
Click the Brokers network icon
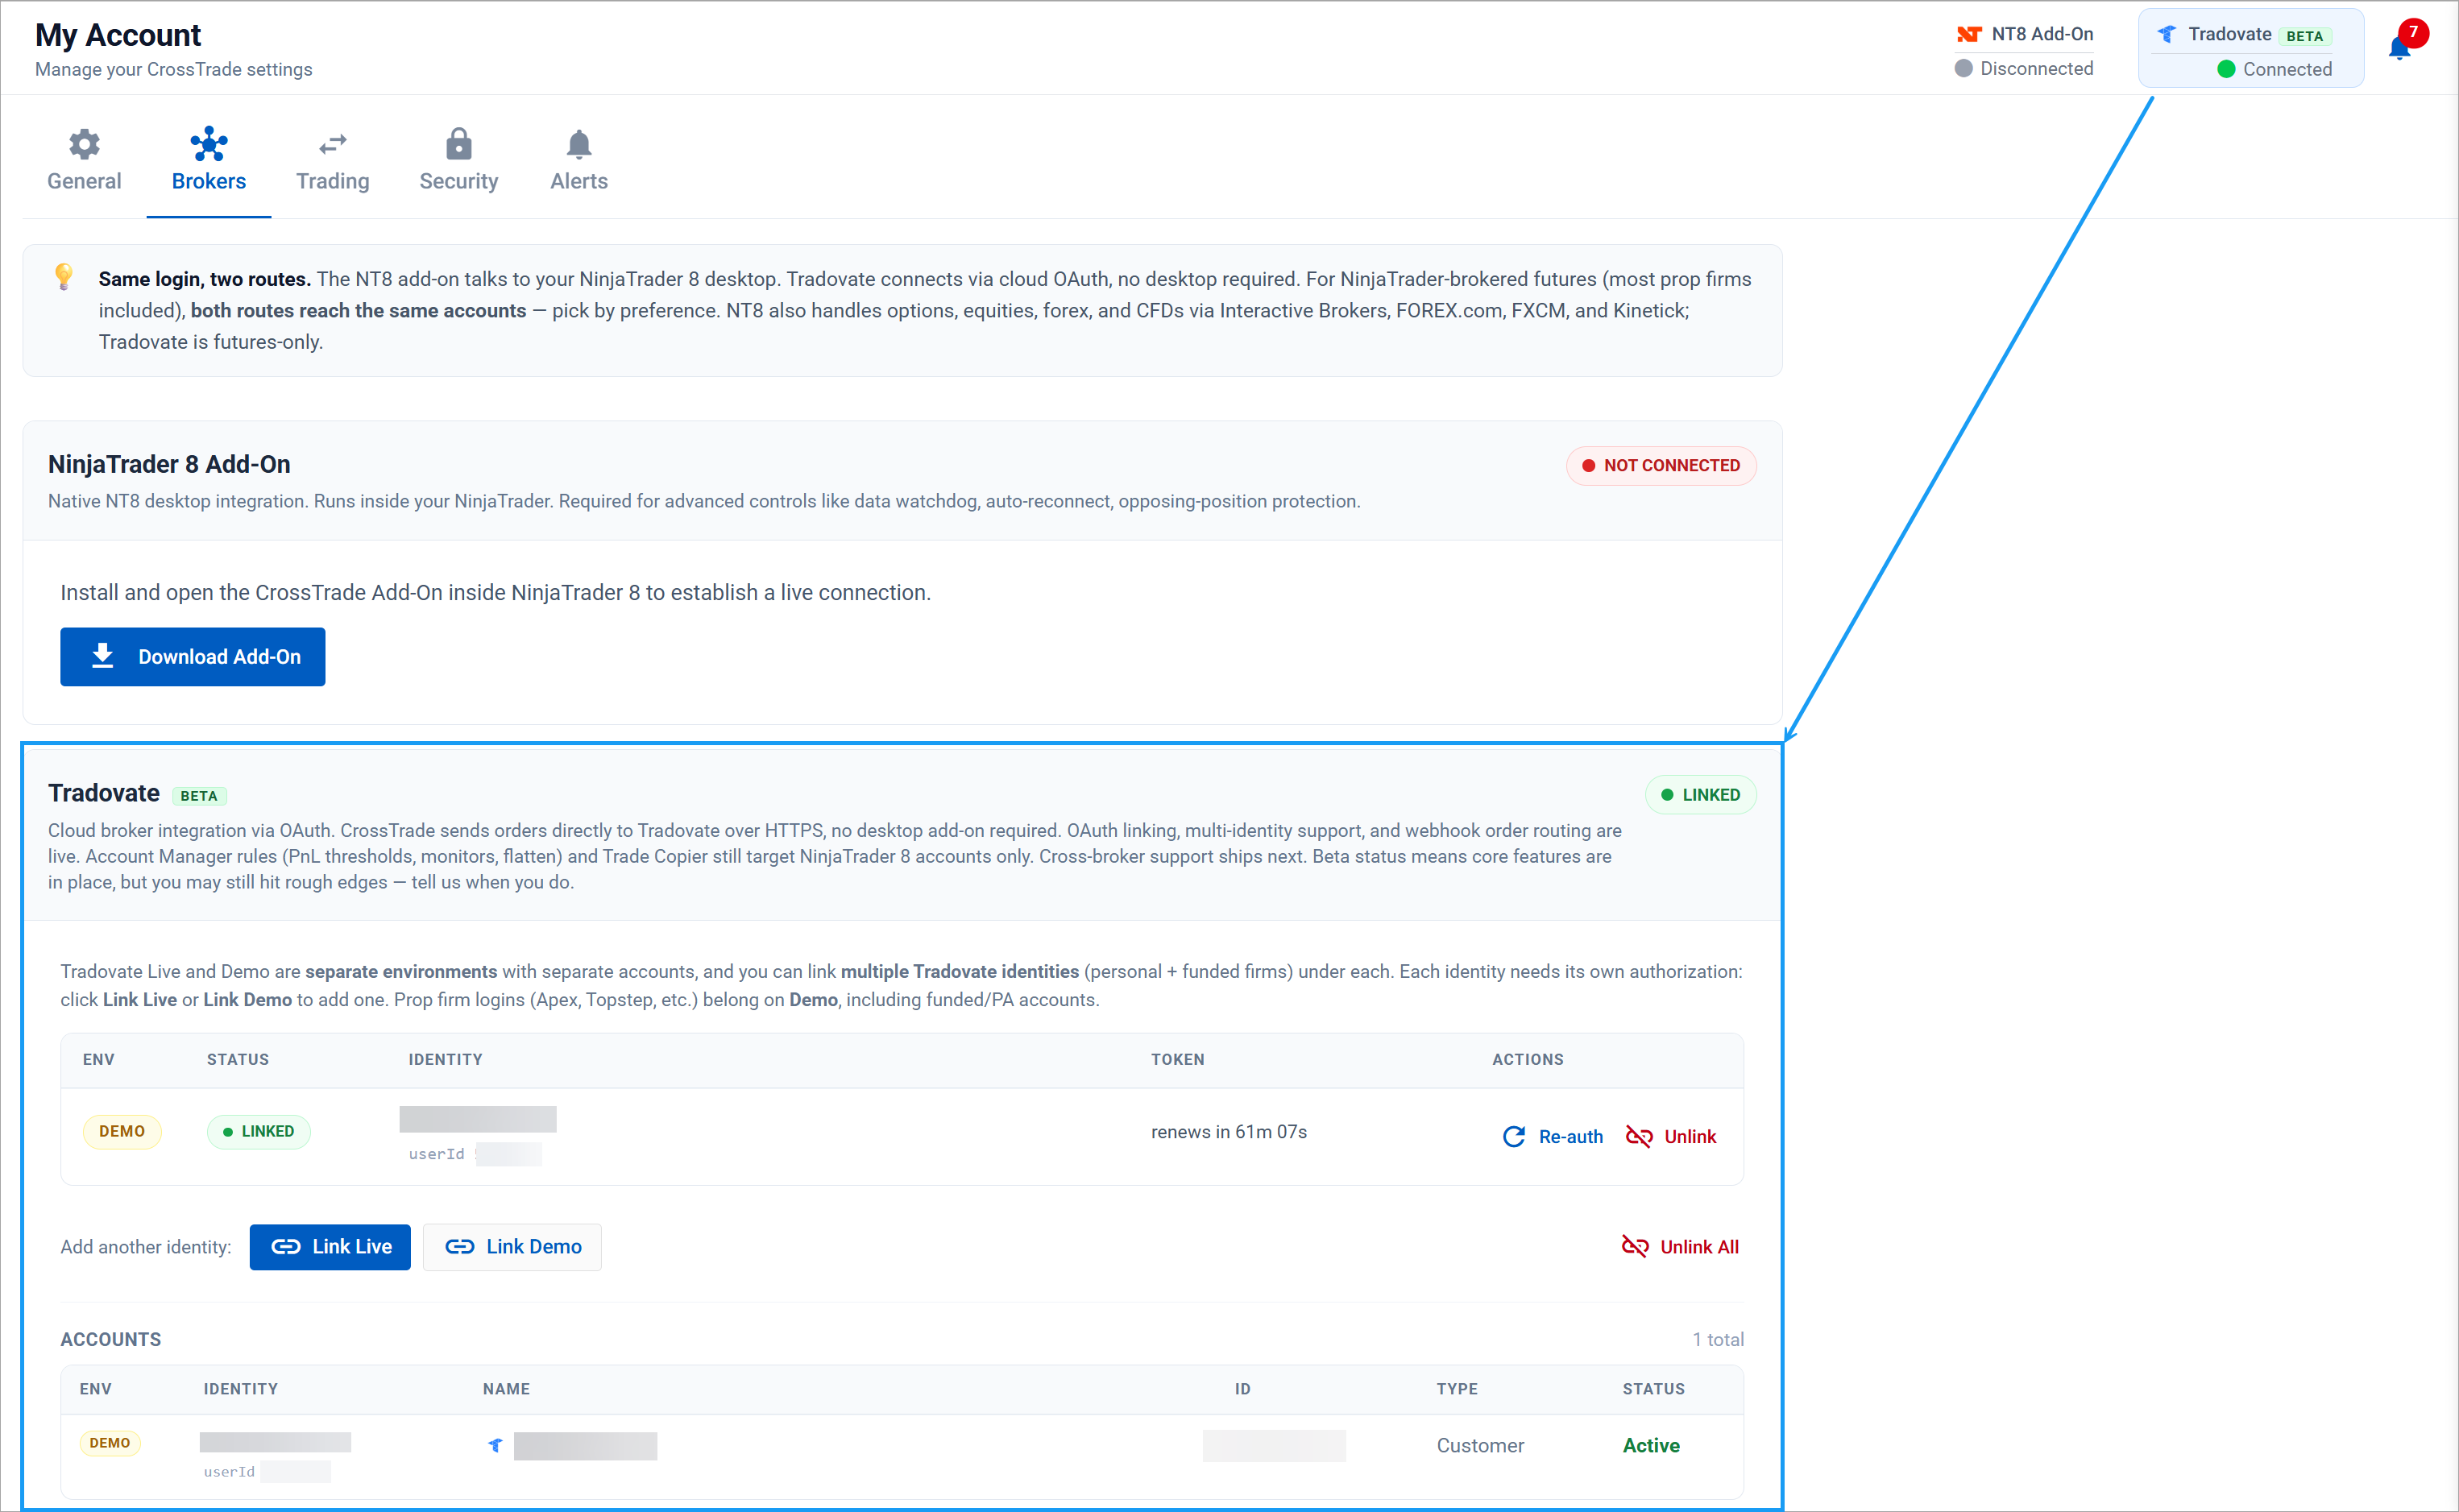209,144
